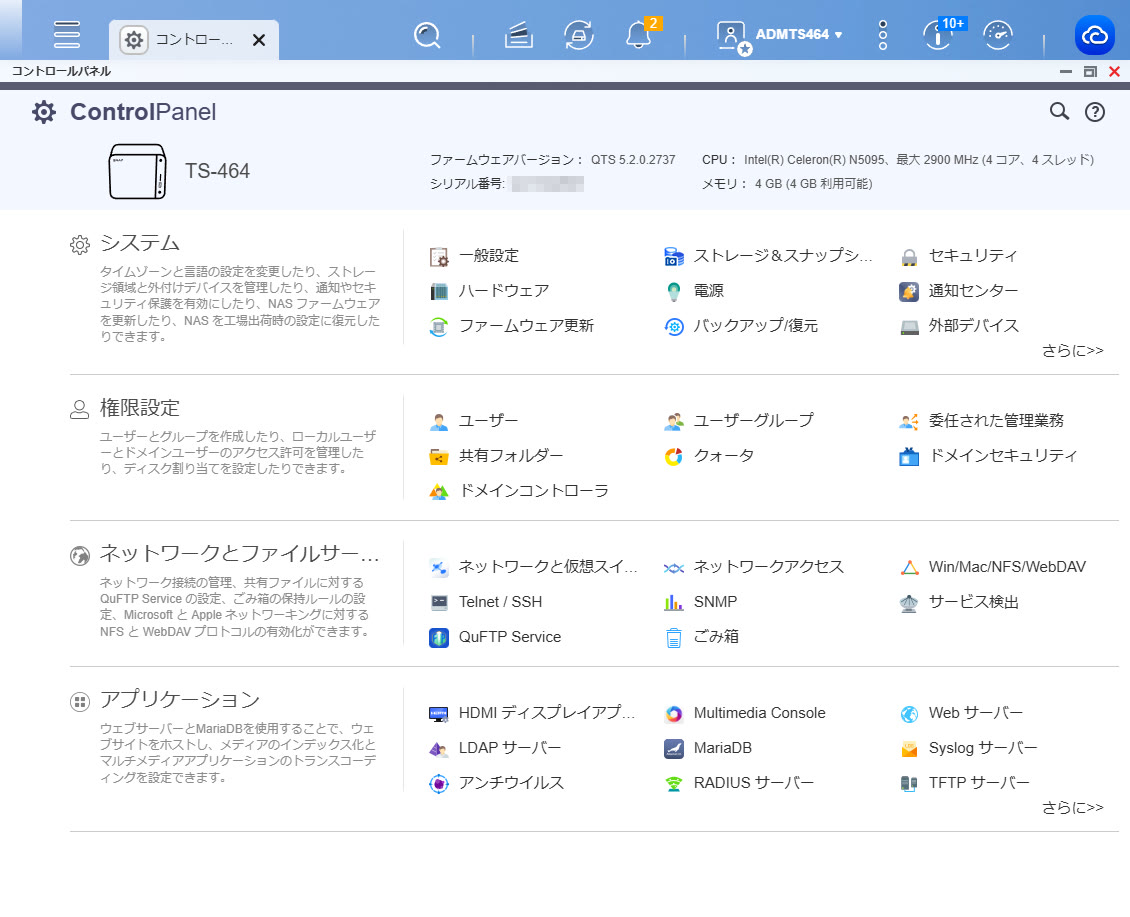Screen dimensions: 1130x917
Task: Open ハードウェア settings
Action: [489, 291]
